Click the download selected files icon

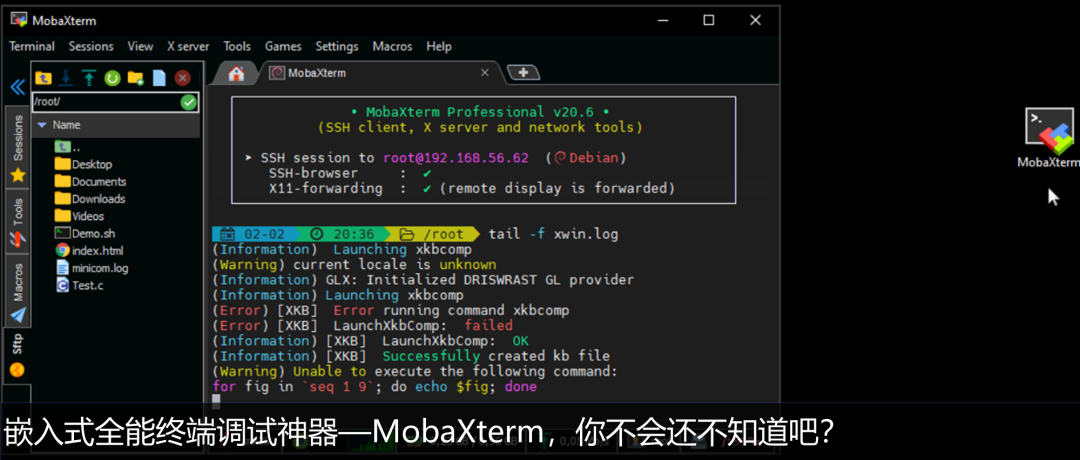pyautogui.click(x=66, y=77)
